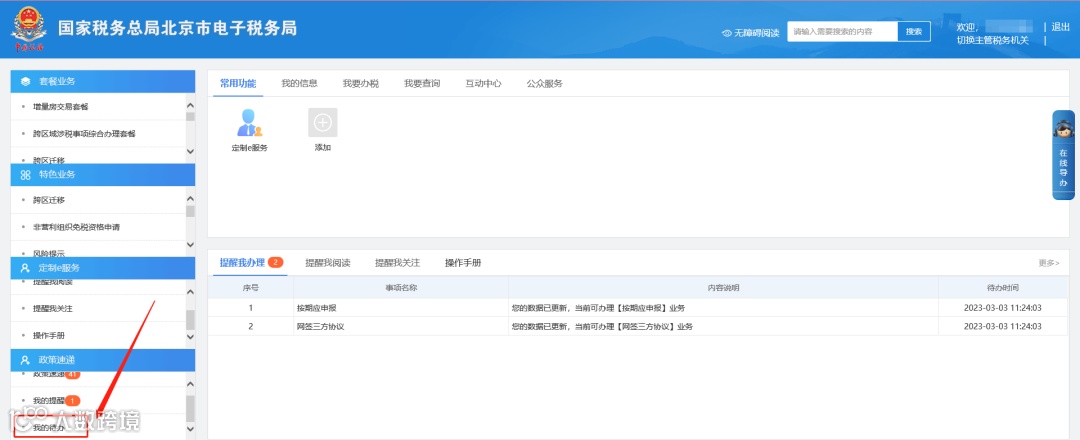This screenshot has width=1080, height=440.
Task: Toggle 无障碍阅读 accessible reading mode
Action: [x=750, y=33]
